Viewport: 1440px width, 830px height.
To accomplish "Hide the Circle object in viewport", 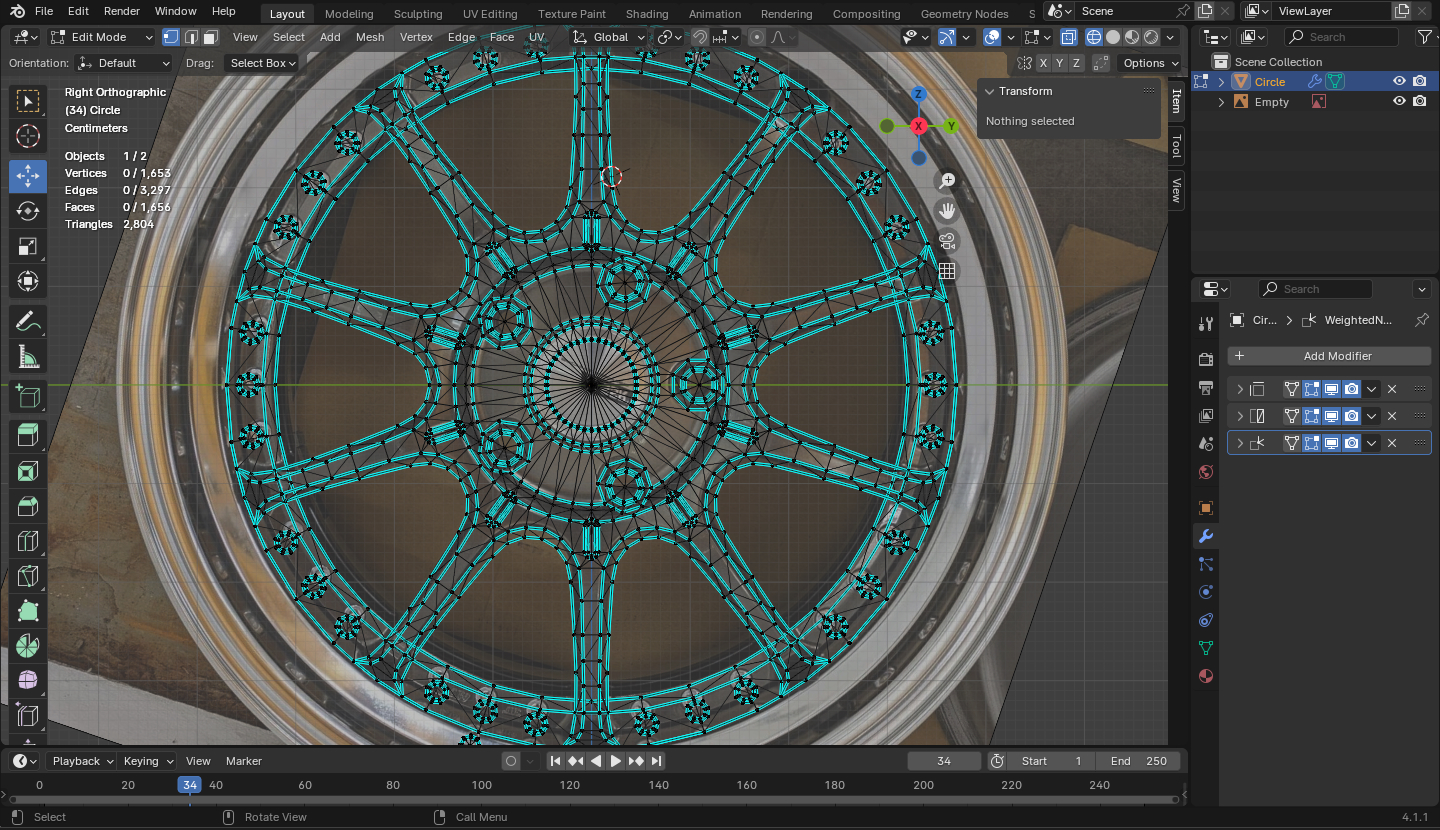I will 1399,82.
